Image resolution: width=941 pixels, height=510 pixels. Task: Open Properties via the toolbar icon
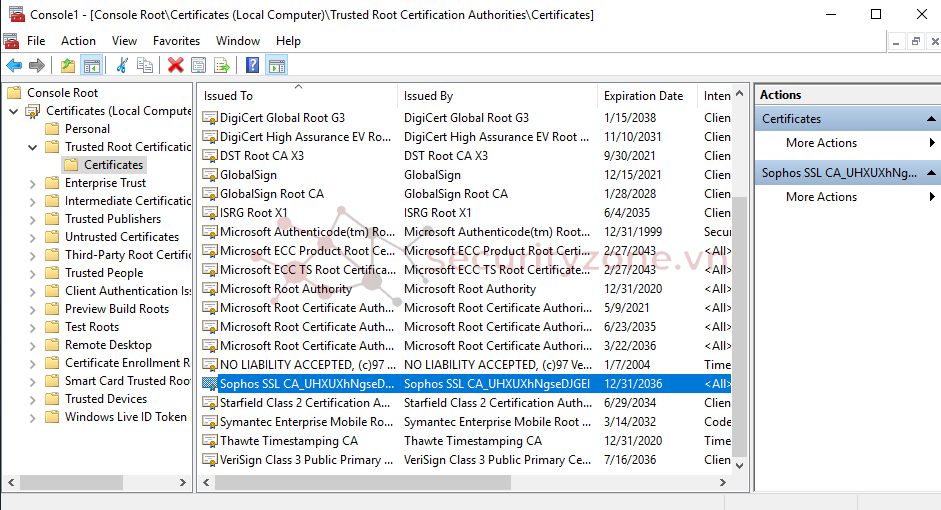(199, 65)
